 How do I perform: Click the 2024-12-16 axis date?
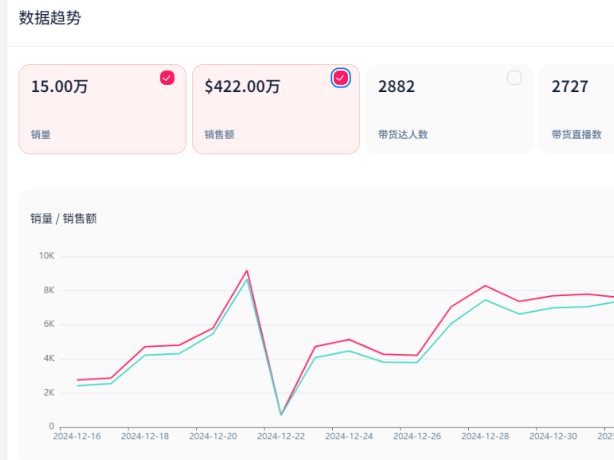(x=77, y=436)
